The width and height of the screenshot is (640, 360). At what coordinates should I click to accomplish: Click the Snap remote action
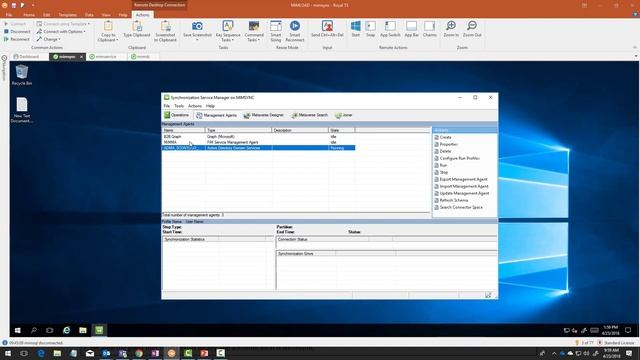click(370, 29)
